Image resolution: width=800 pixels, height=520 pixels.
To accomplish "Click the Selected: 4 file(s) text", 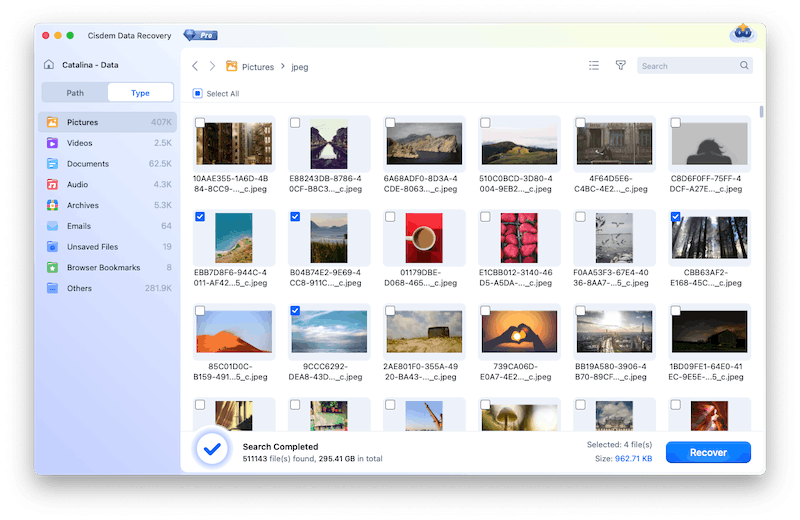I will pos(619,444).
